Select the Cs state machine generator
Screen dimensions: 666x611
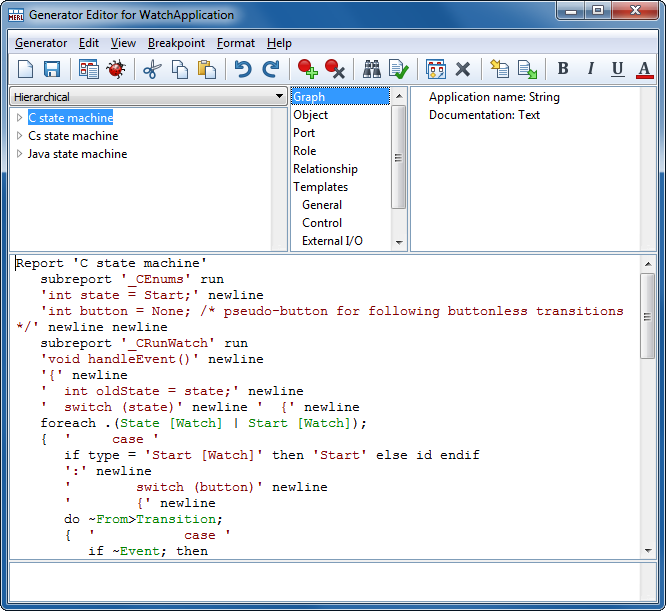72,136
